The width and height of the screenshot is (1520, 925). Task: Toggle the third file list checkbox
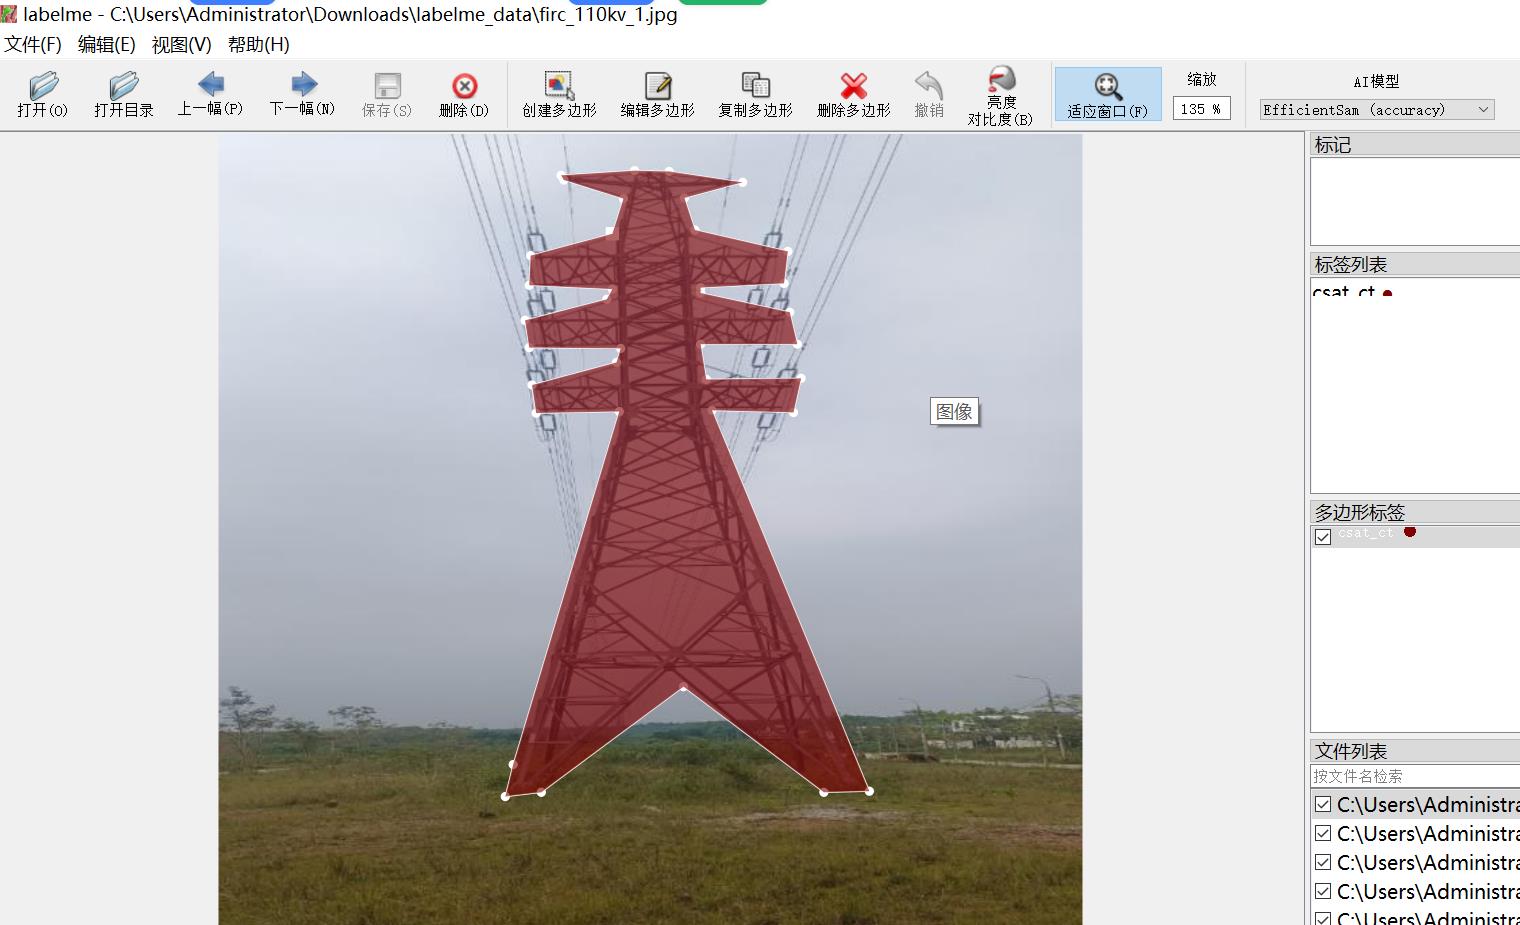pos(1323,862)
